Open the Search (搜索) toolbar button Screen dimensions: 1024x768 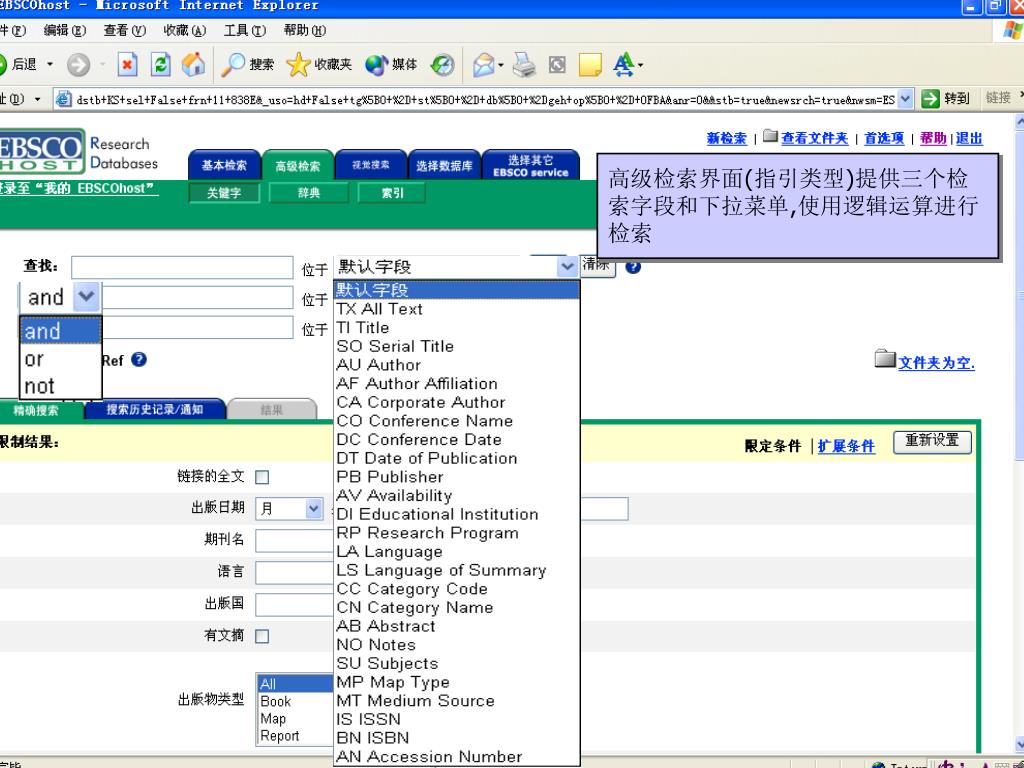[248, 64]
